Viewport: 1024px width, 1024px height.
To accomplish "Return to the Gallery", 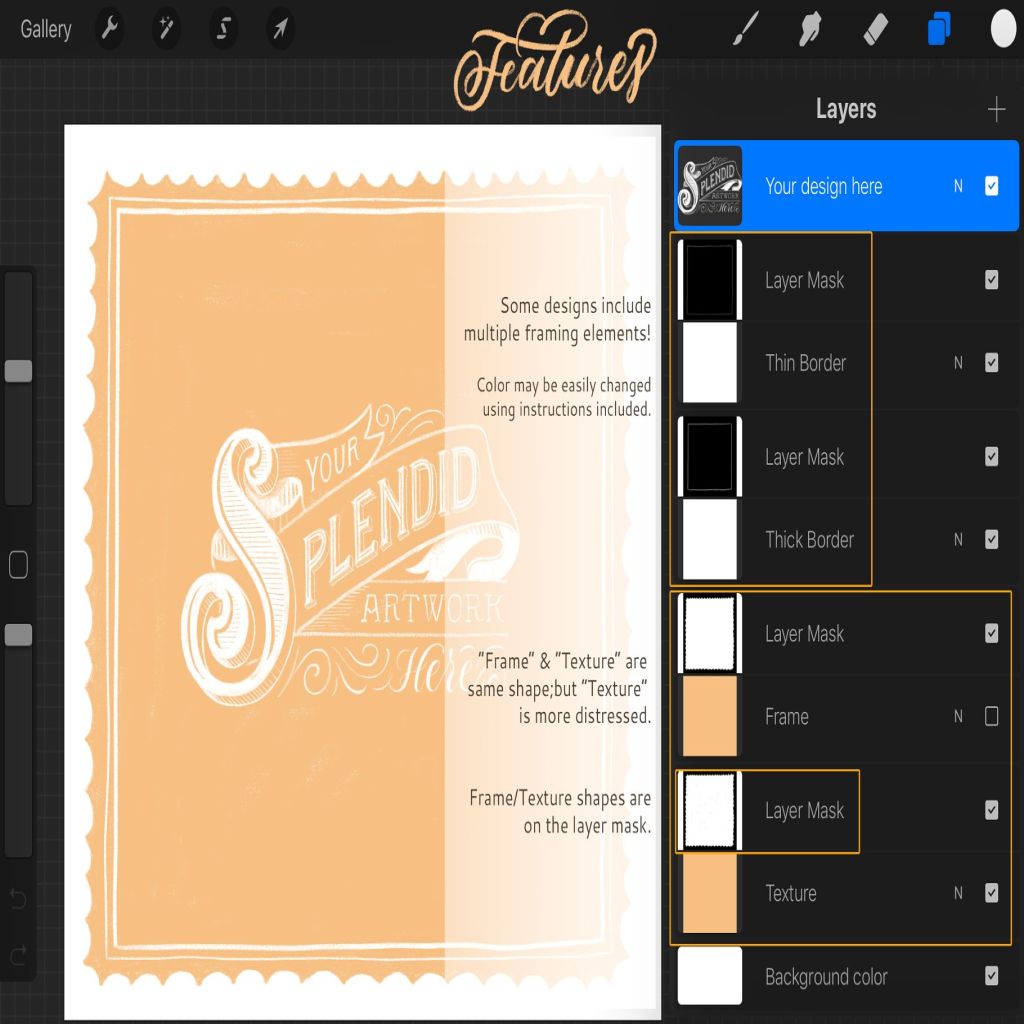I will point(46,30).
